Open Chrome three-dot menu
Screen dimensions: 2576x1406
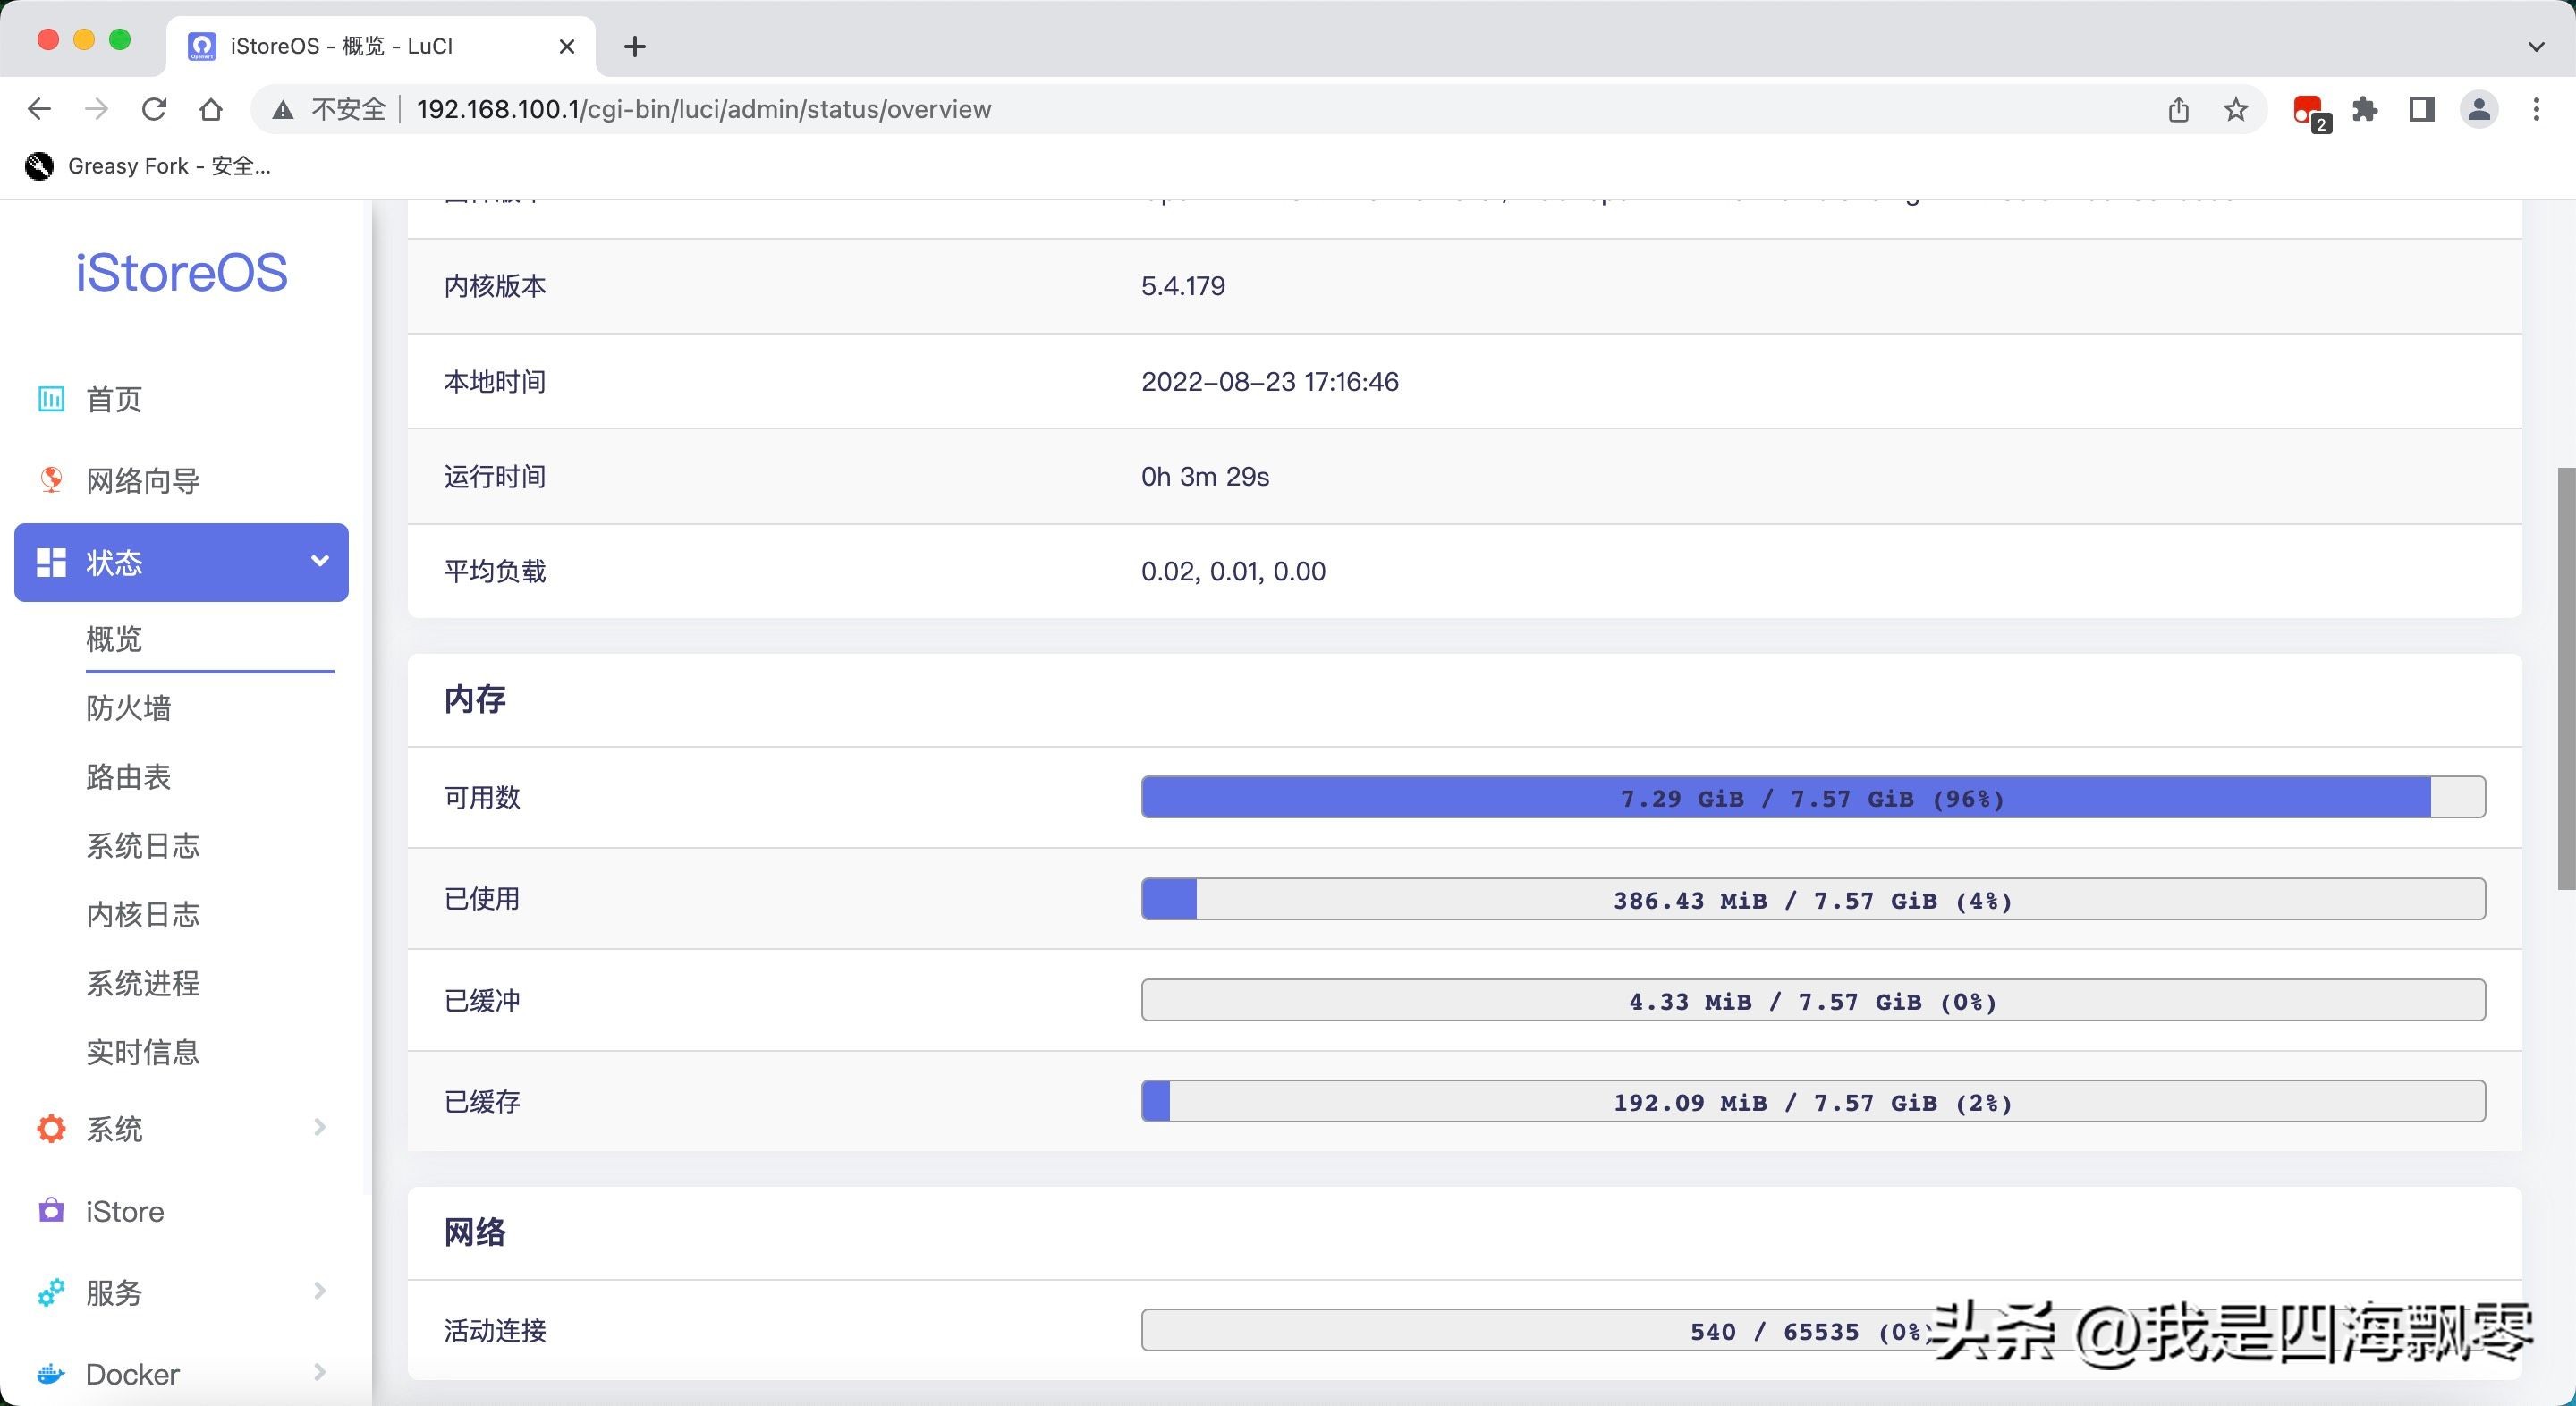[x=2536, y=109]
